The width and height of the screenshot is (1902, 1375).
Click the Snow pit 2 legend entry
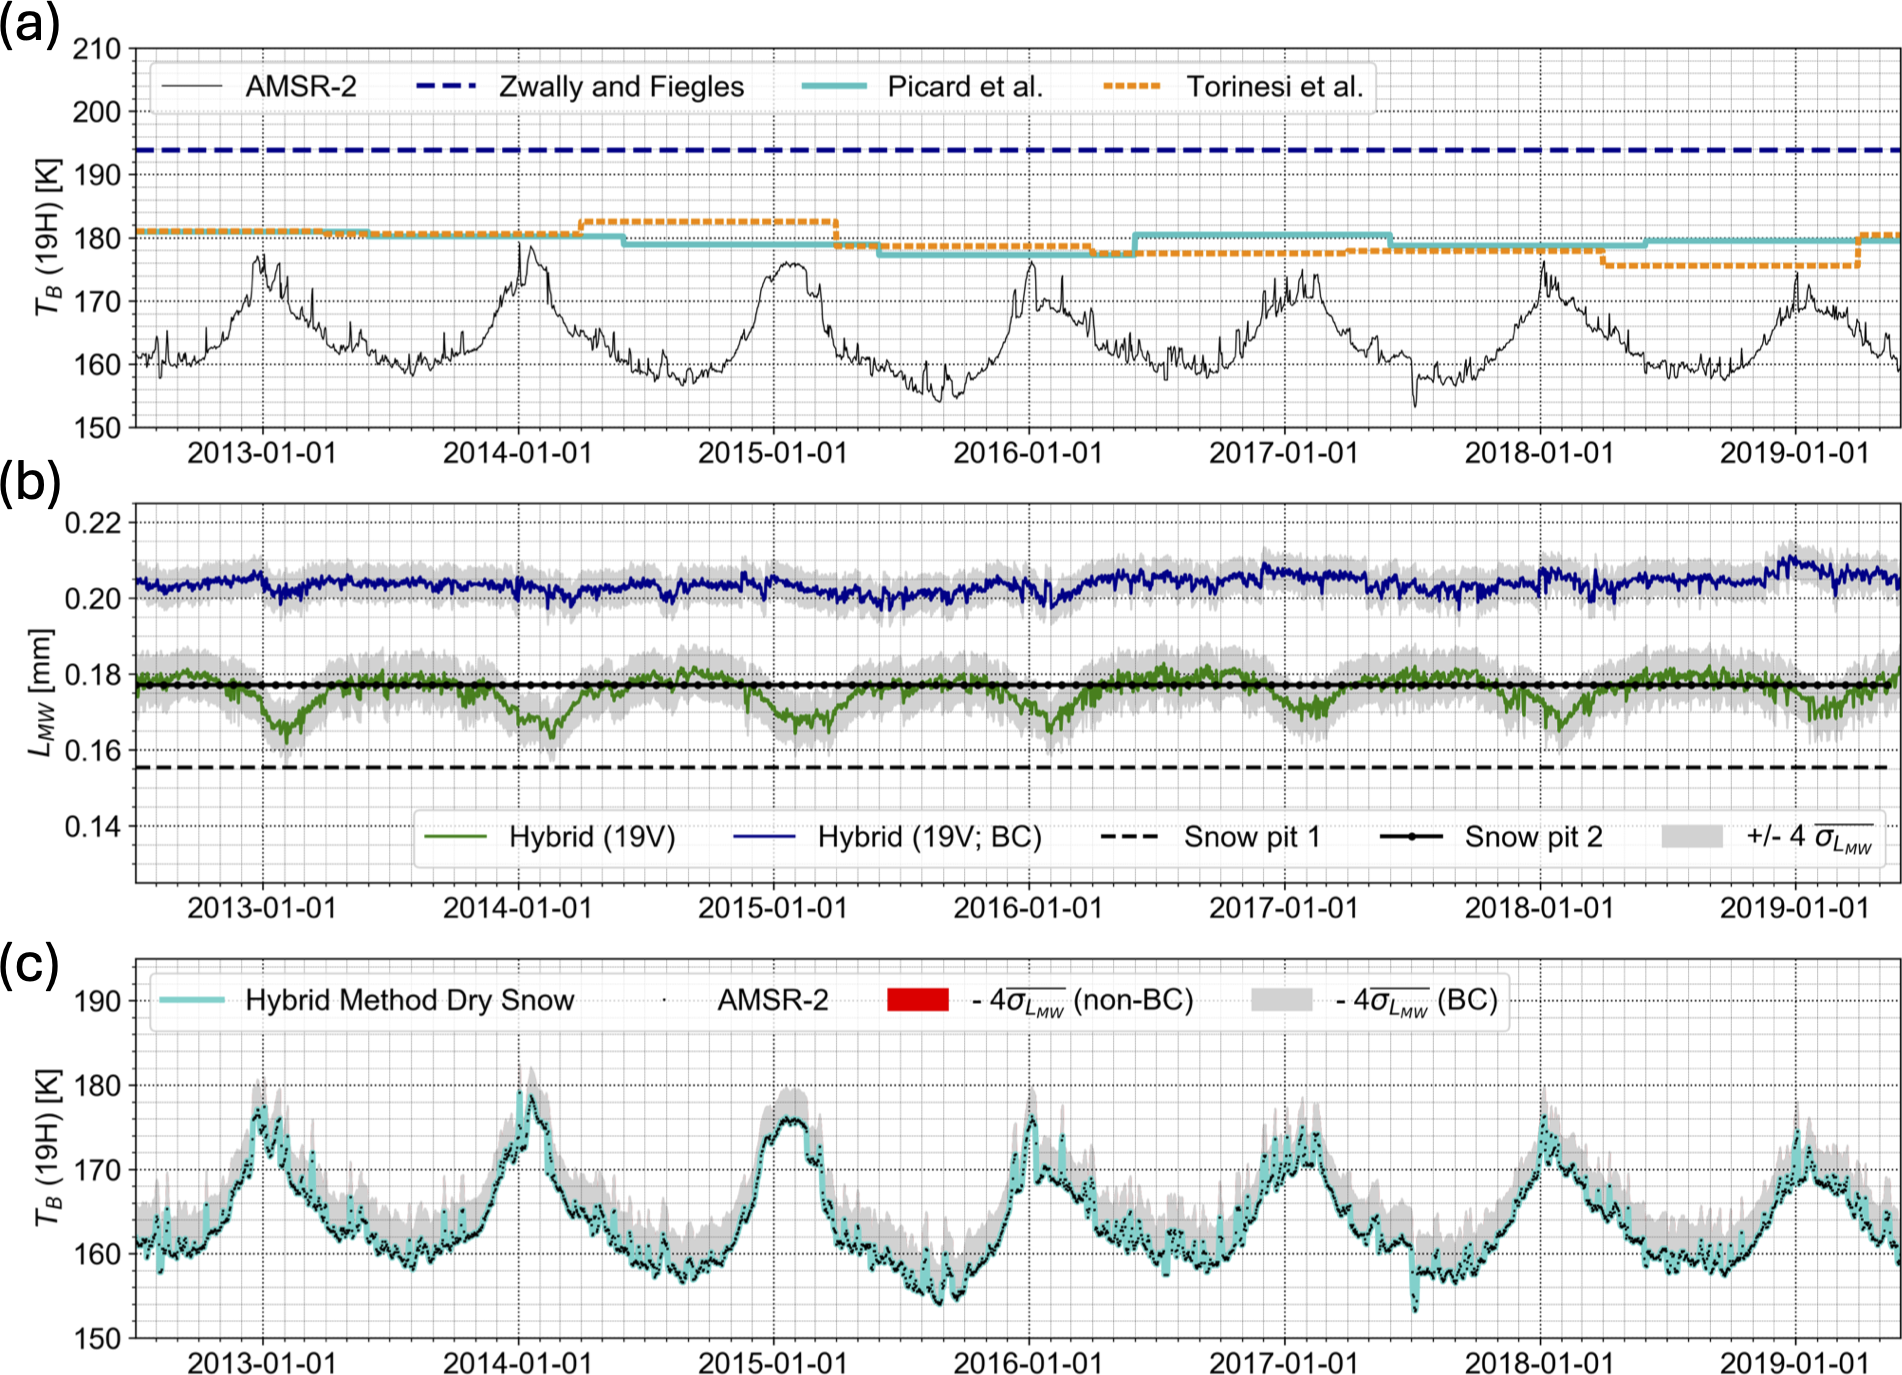point(1532,837)
